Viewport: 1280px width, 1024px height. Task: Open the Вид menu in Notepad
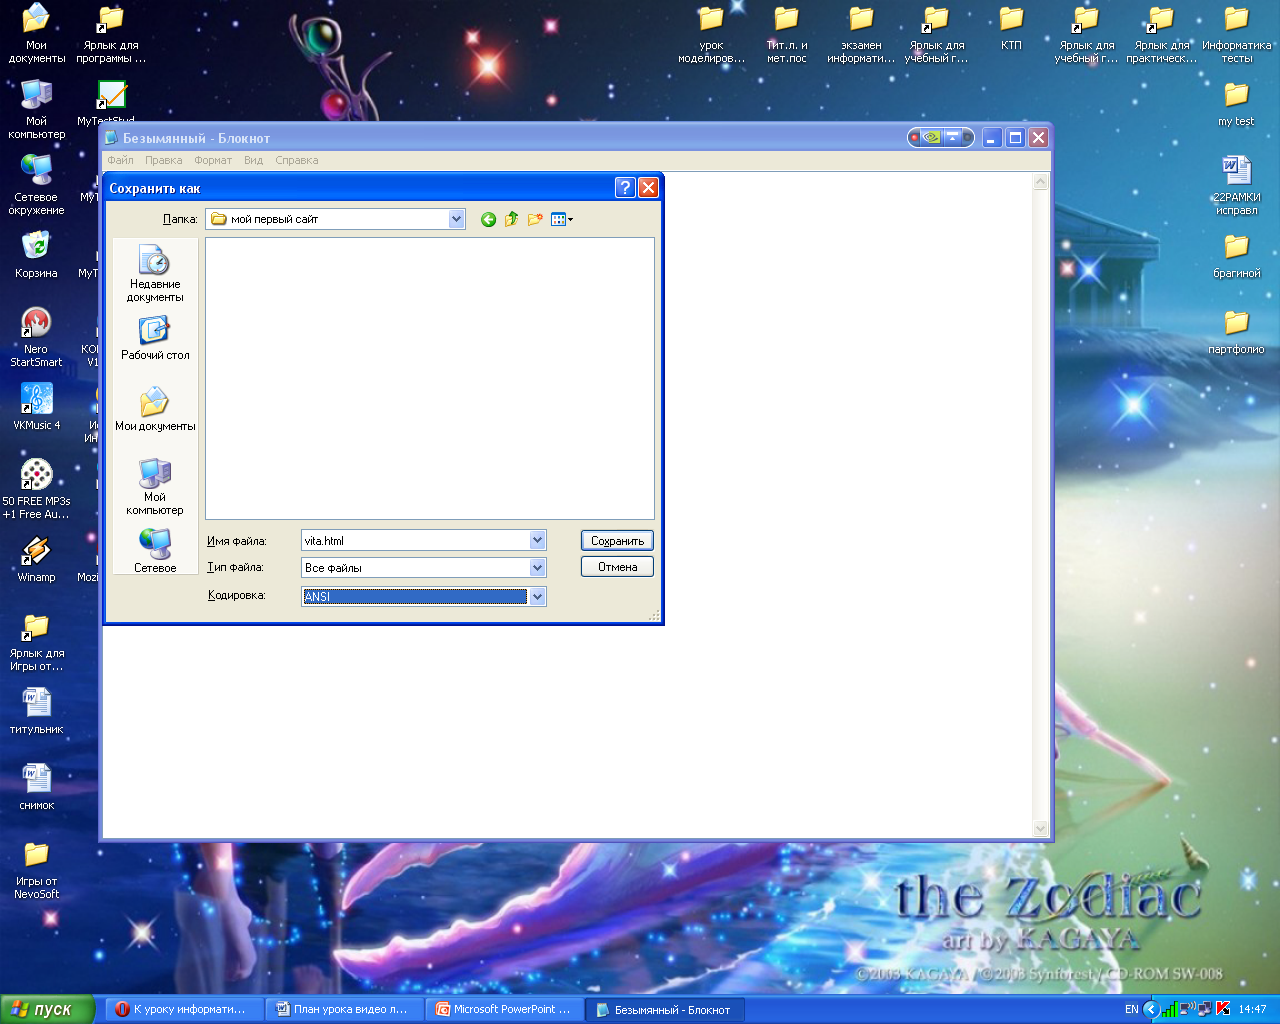click(x=253, y=160)
